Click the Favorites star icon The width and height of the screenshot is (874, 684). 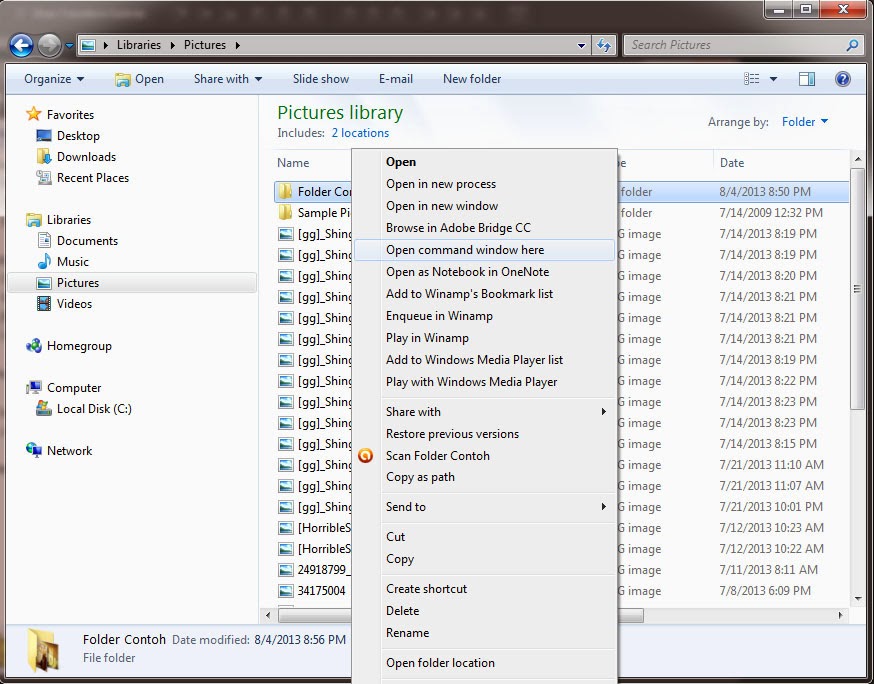pos(33,114)
